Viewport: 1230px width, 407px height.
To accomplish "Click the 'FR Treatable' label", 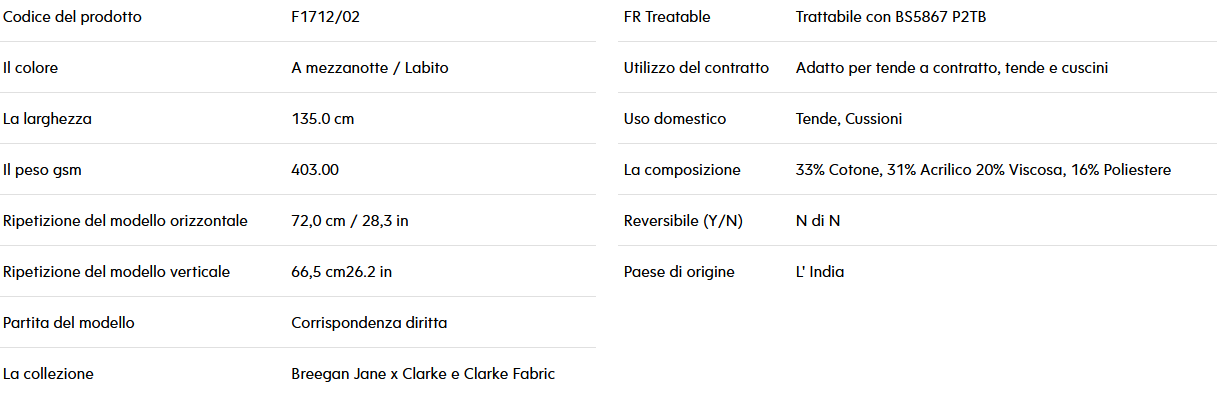I will 667,17.
